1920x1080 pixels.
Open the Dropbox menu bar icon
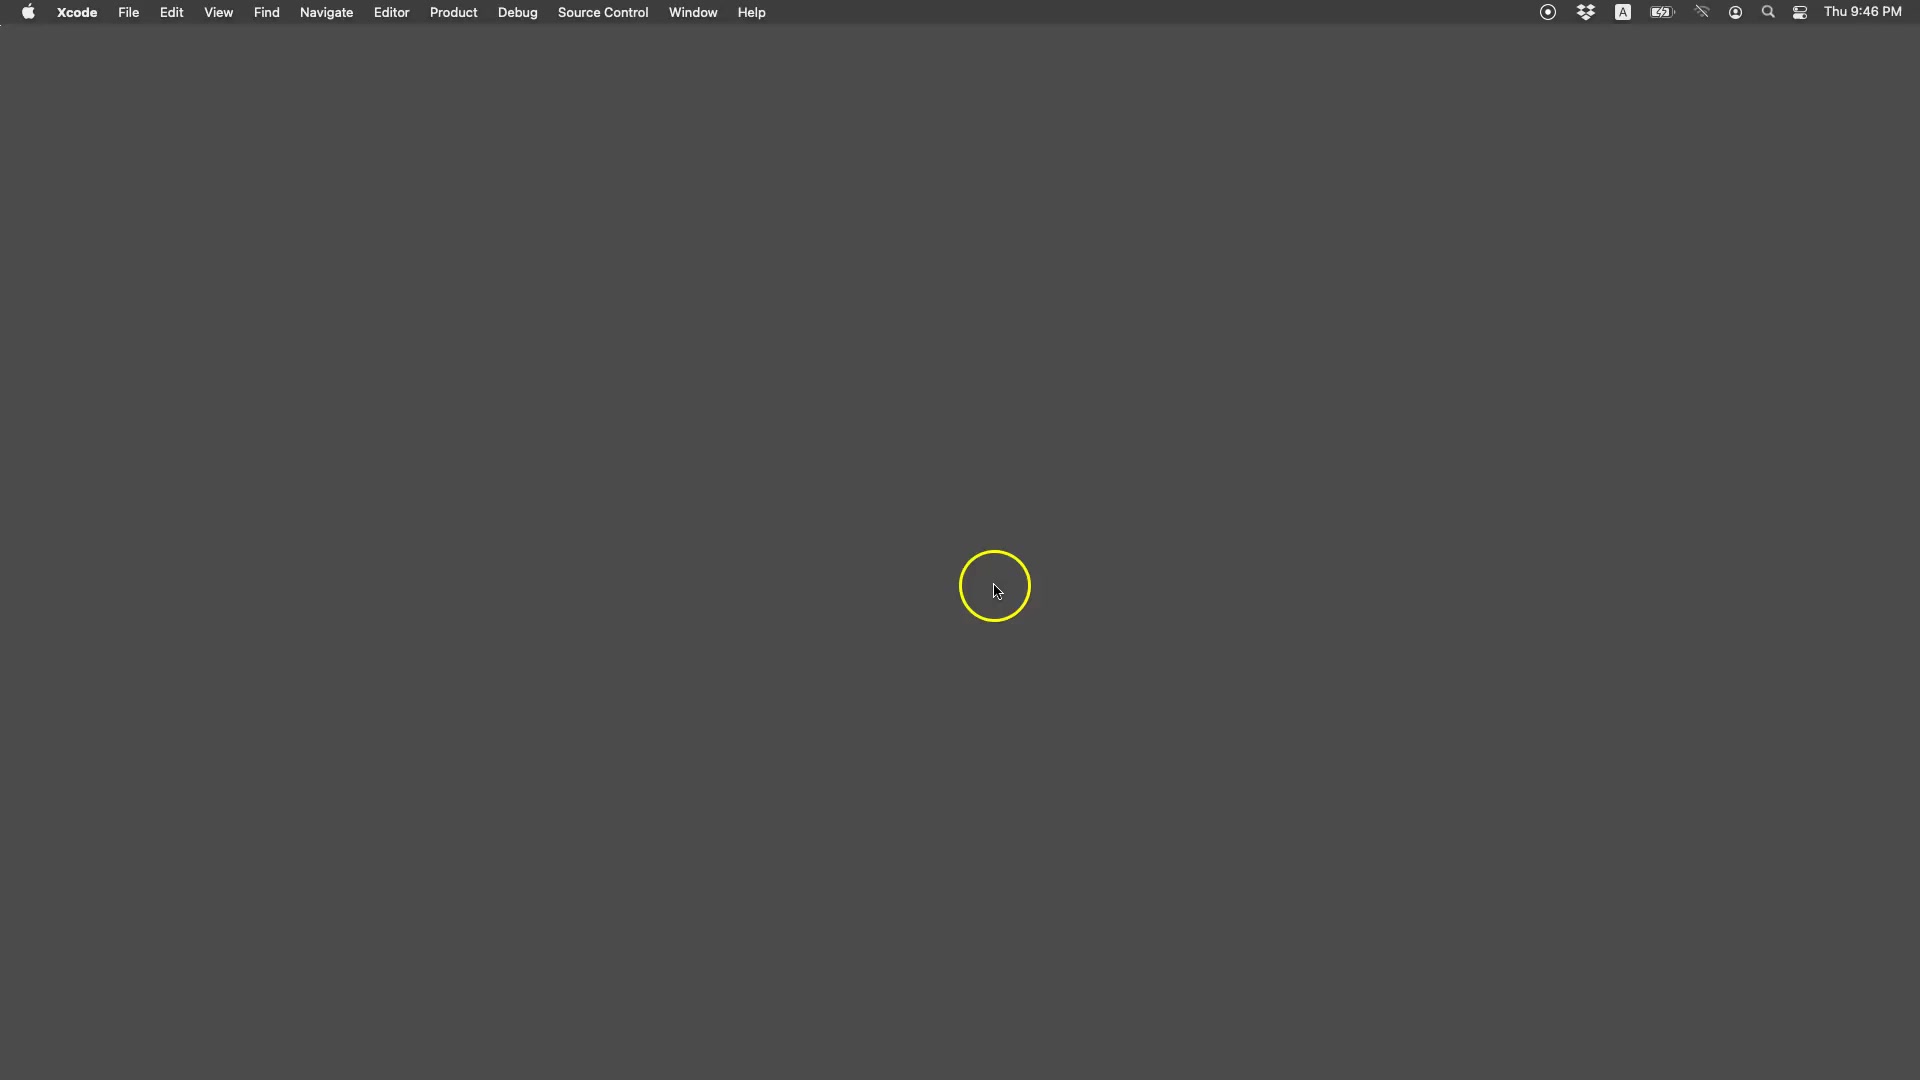(x=1585, y=12)
